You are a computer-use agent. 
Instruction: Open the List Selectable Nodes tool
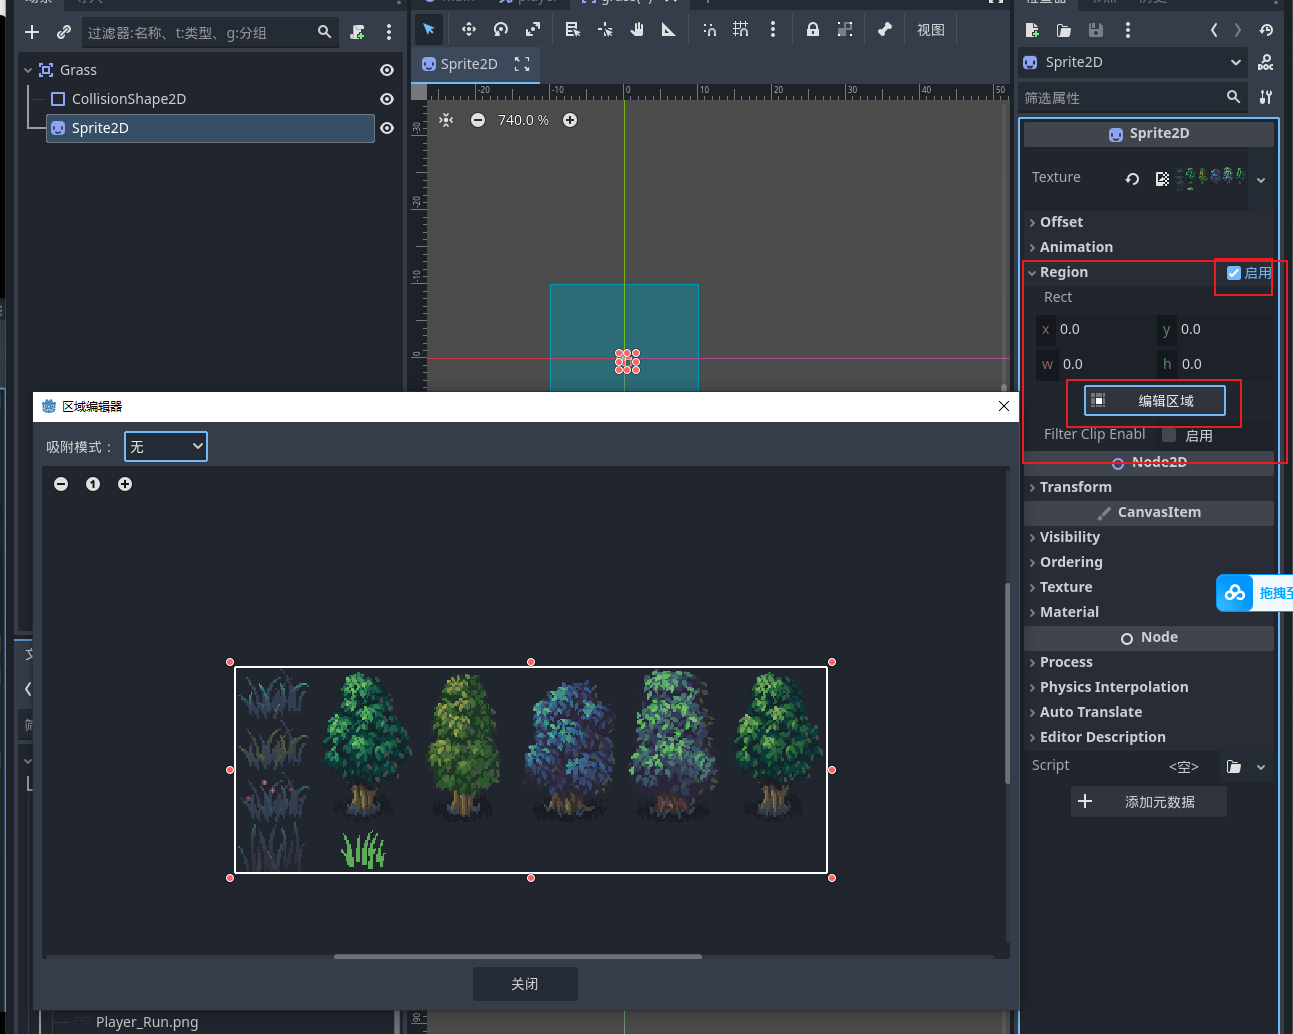573,29
